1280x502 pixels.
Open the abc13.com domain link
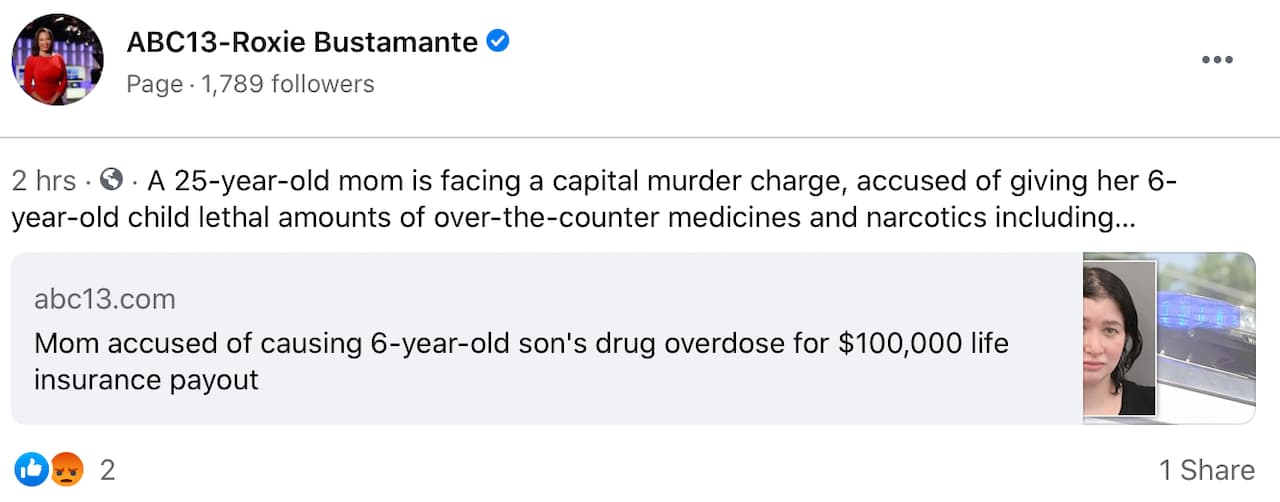pyautogui.click(x=104, y=299)
